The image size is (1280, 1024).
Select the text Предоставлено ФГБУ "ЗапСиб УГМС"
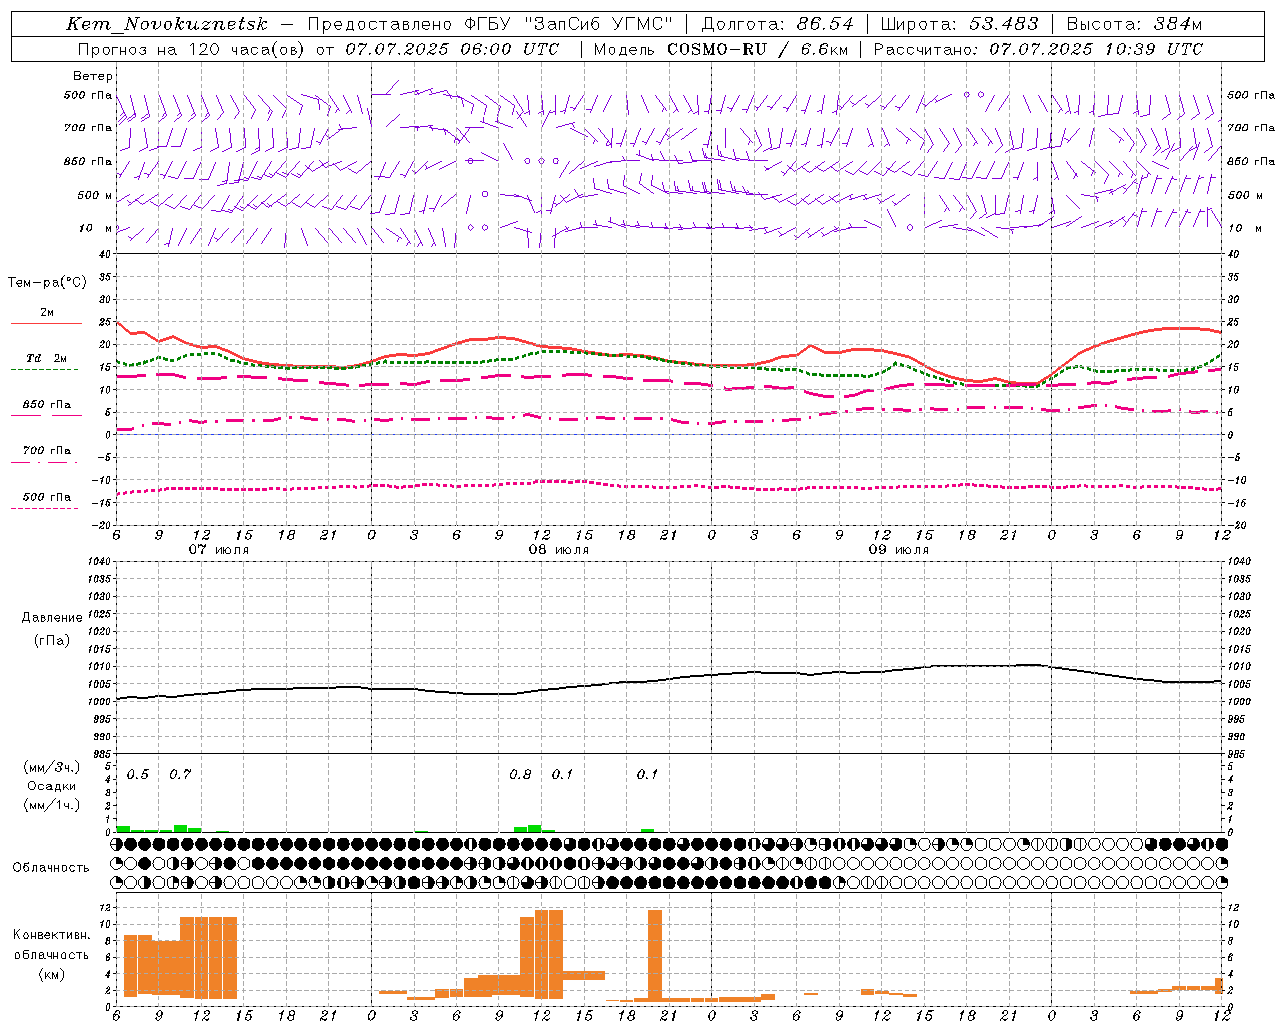coord(490,24)
